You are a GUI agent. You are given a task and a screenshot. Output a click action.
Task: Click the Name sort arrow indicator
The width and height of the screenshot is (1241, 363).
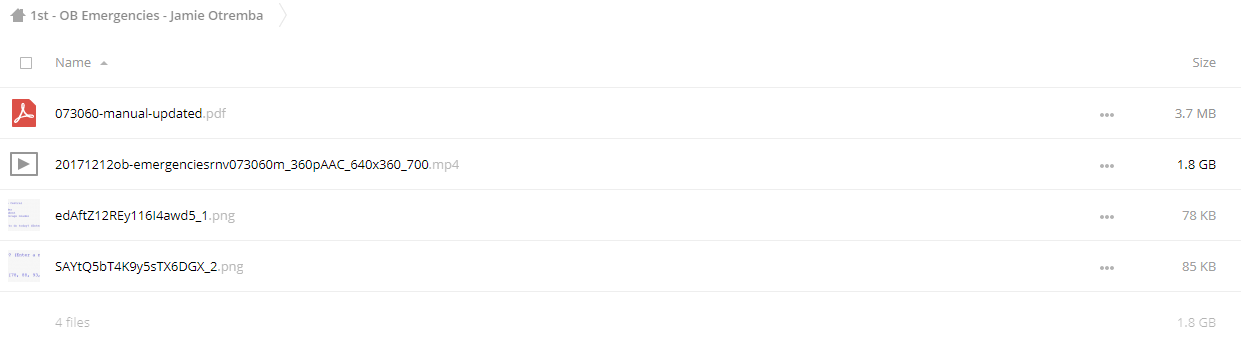pyautogui.click(x=104, y=63)
